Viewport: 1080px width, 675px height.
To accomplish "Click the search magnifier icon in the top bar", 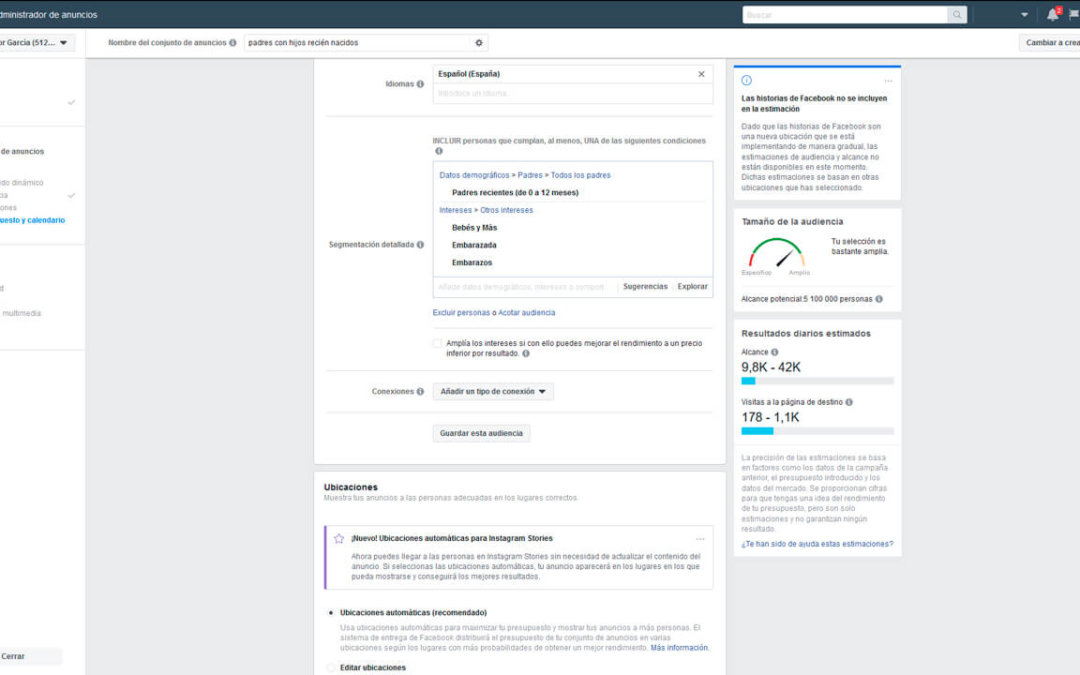I will [957, 14].
